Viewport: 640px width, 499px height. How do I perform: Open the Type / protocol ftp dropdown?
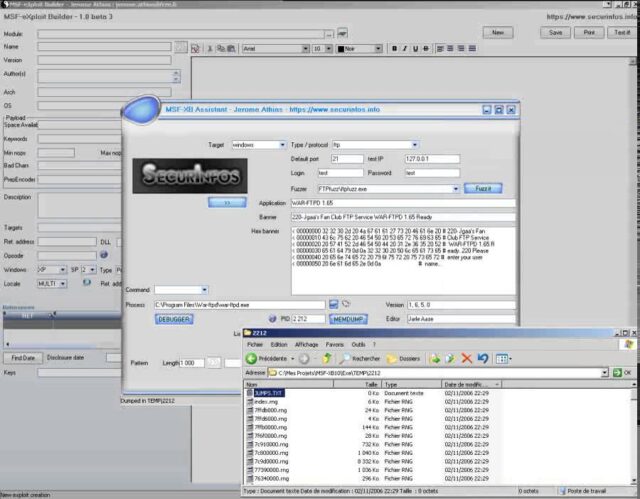(x=415, y=145)
